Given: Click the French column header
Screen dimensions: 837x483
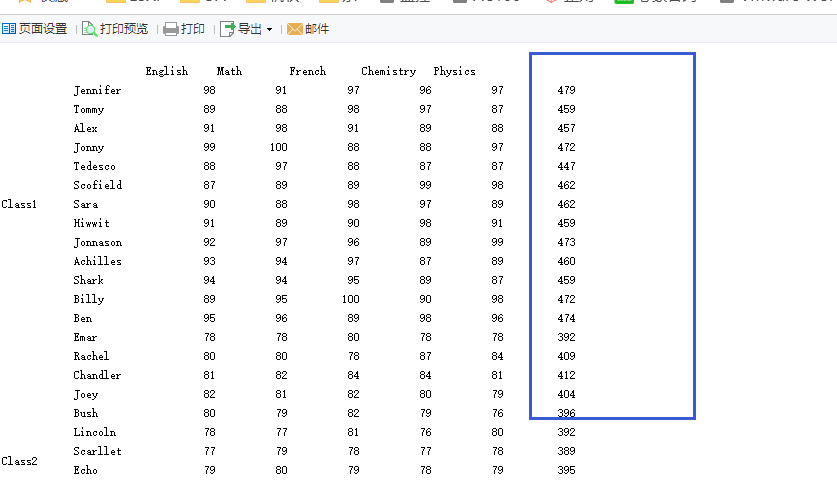Looking at the screenshot, I should point(307,71).
